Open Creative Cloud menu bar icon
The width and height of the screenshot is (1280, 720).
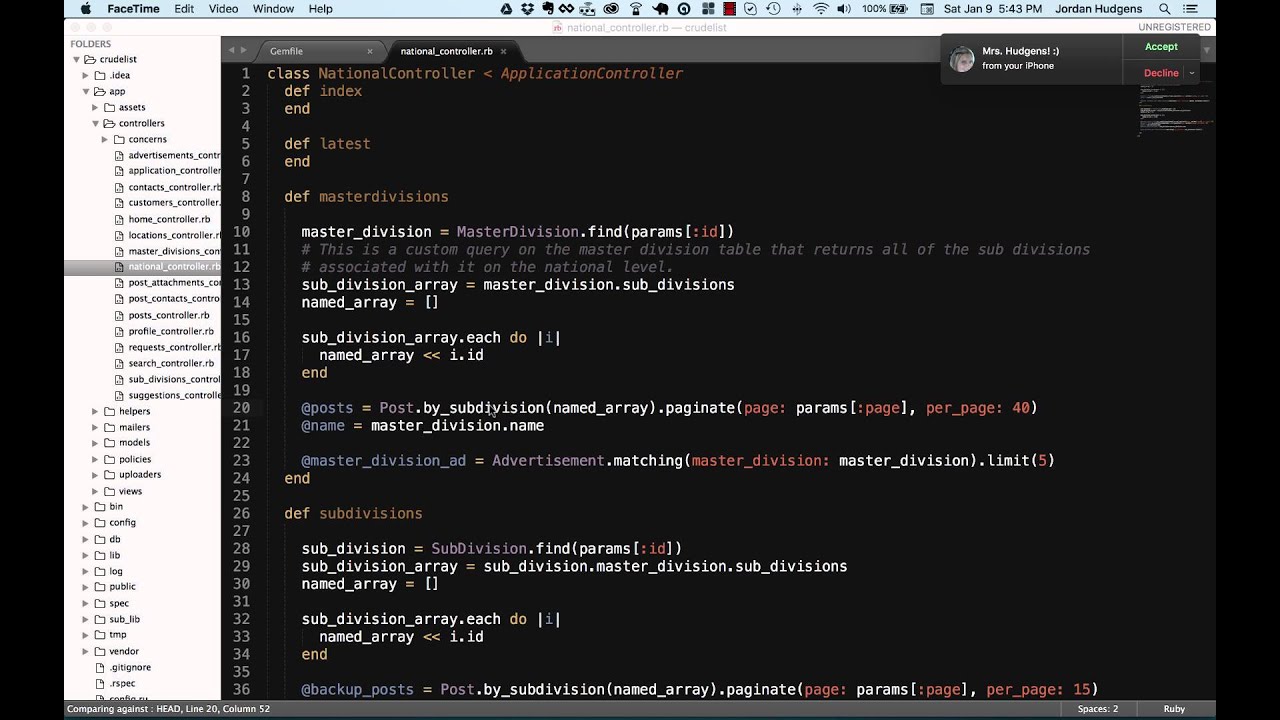(x=611, y=9)
